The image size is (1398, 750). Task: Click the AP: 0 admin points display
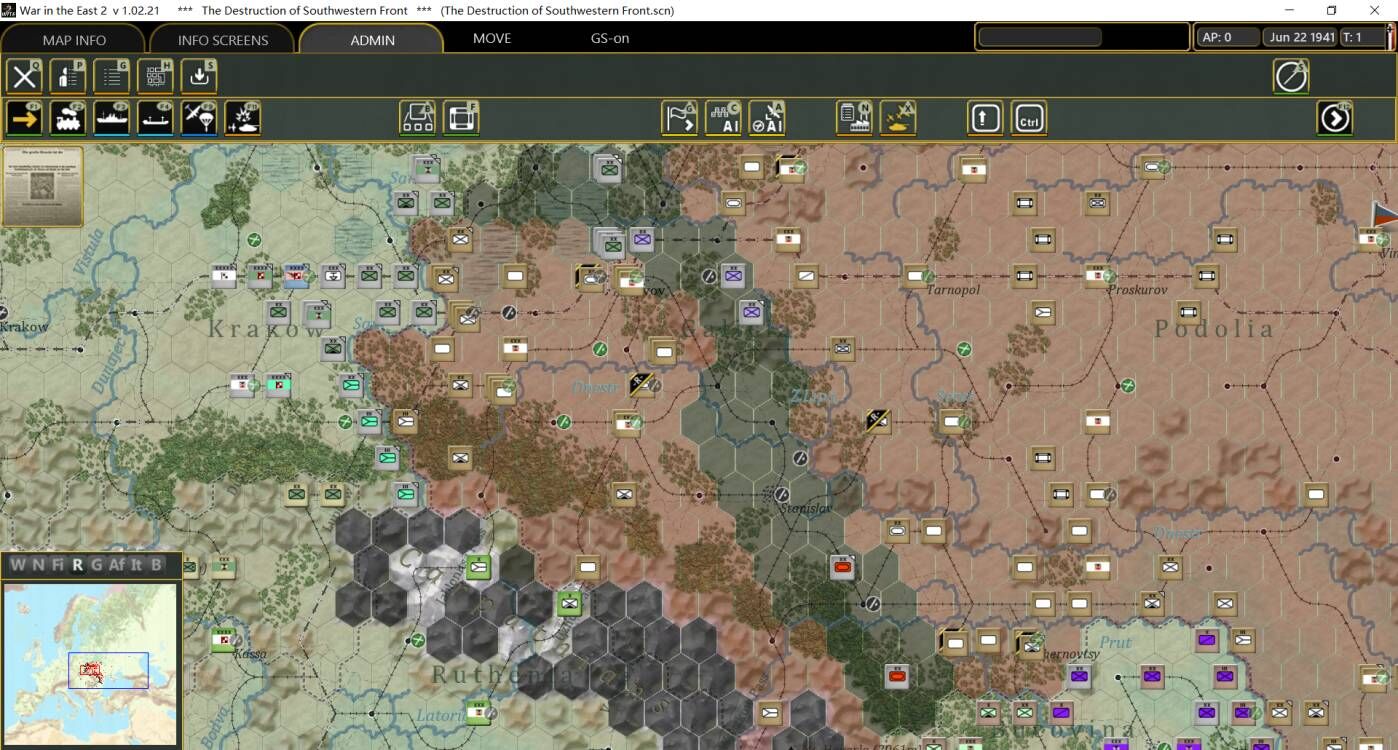1226,37
